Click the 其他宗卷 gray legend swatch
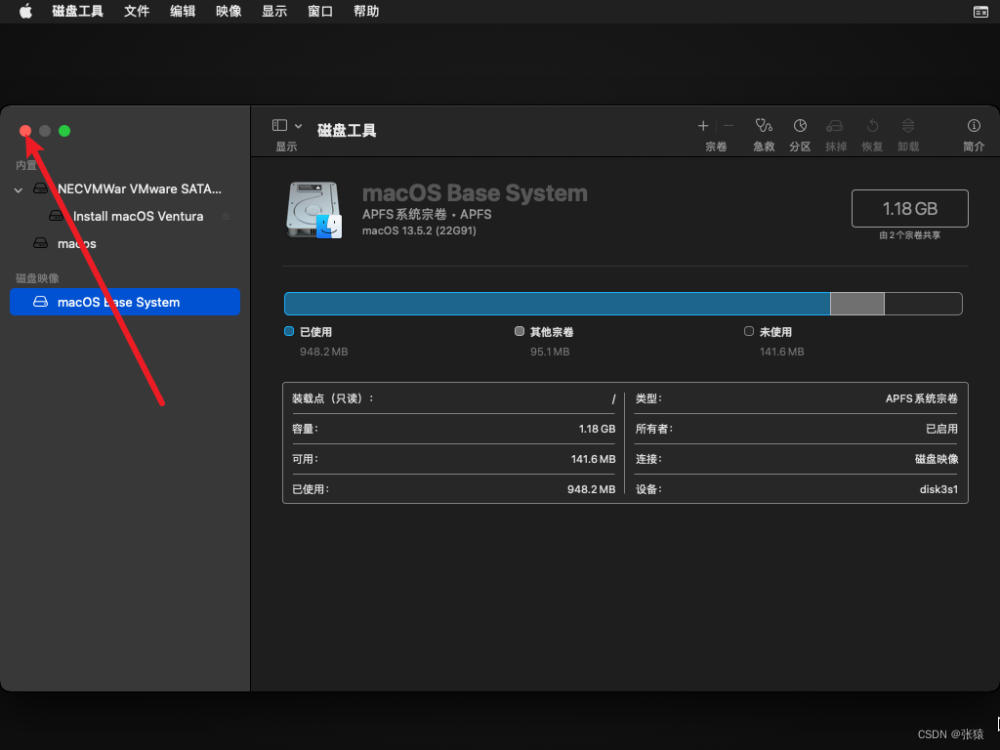 tap(519, 331)
